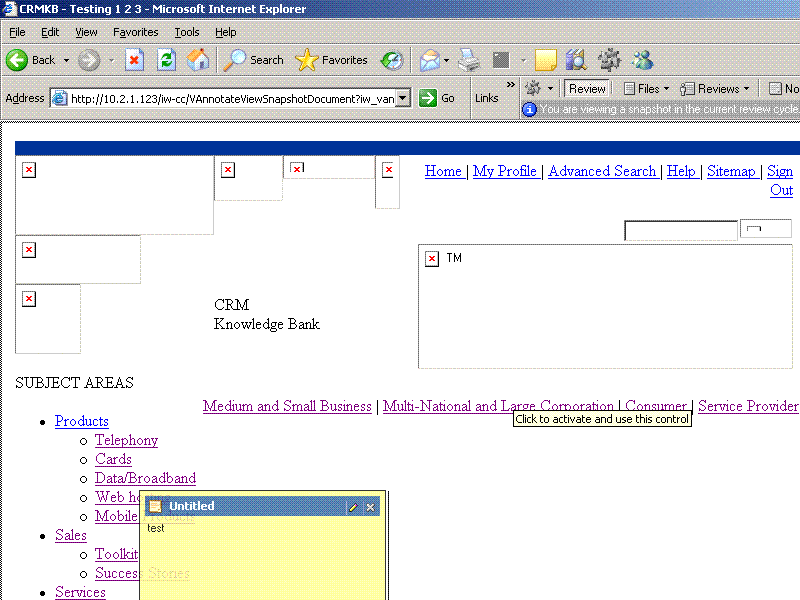Open the View menu
Screen dimensions: 800x600
tap(86, 32)
